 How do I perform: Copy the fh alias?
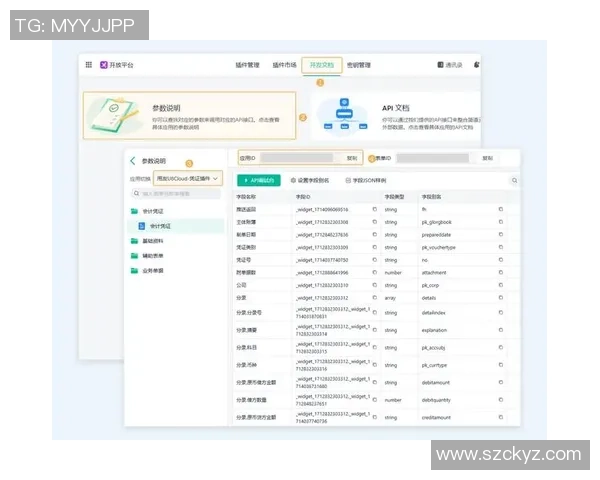coord(501,209)
